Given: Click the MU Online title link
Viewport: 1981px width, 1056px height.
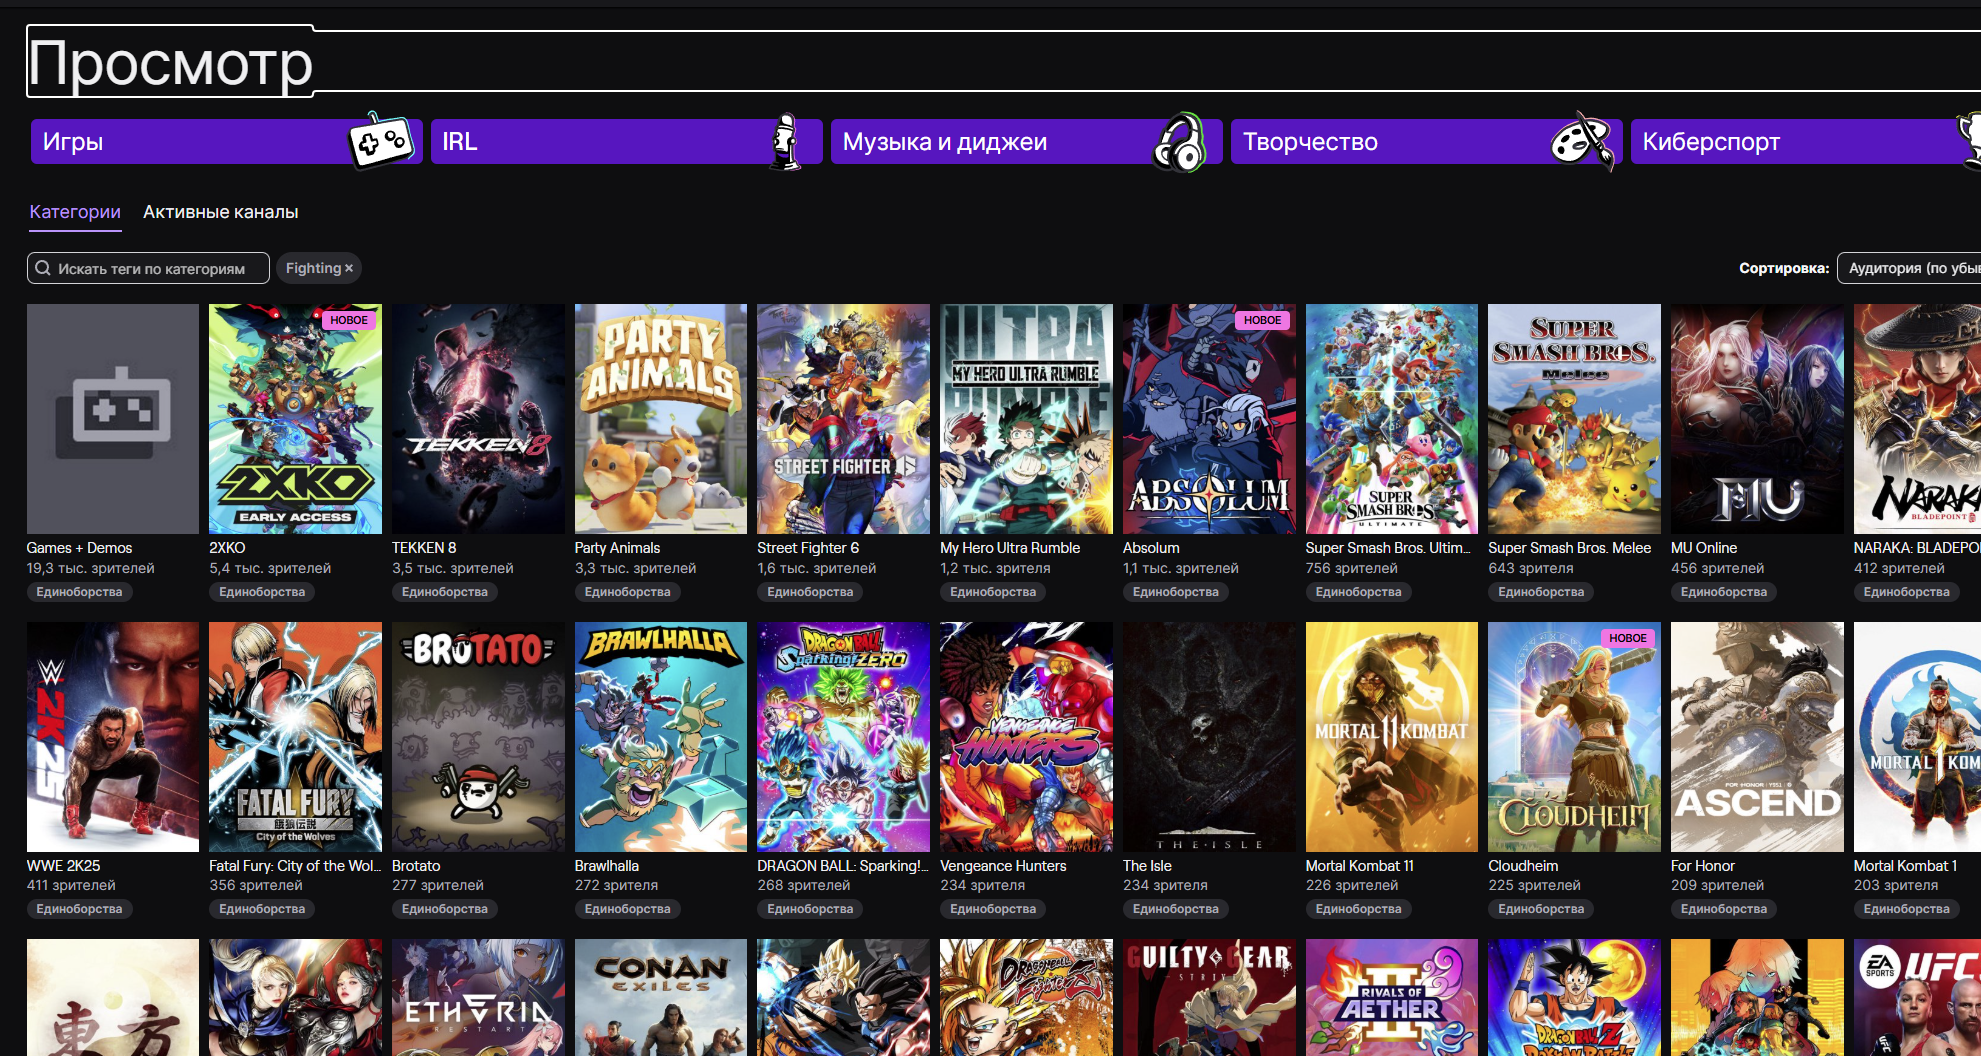Looking at the screenshot, I should 1704,548.
